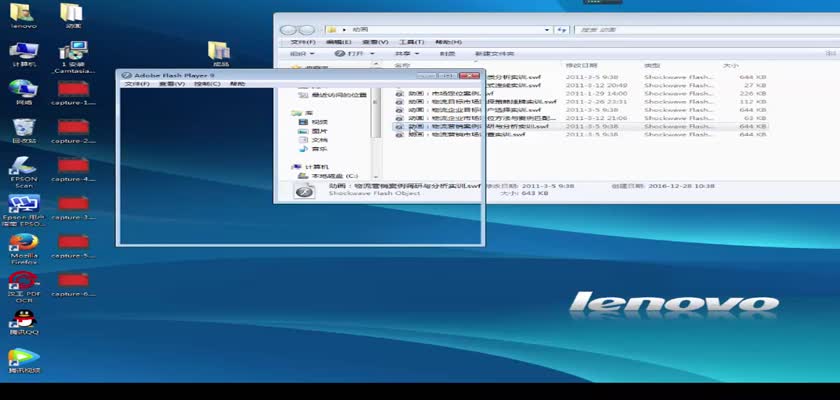Image resolution: width=840 pixels, height=400 pixels.
Task: Open the 编辑(E) menu in Explorer
Action: (x=339, y=42)
